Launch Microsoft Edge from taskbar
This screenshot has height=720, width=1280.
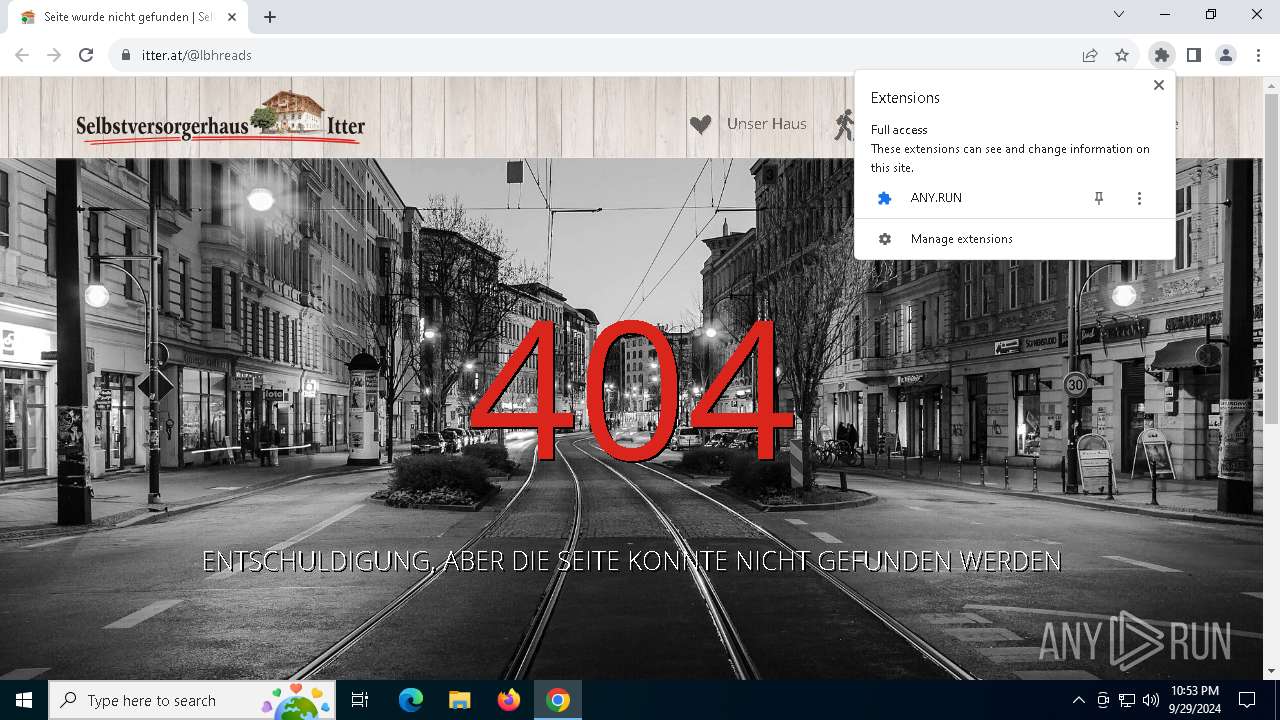point(410,700)
